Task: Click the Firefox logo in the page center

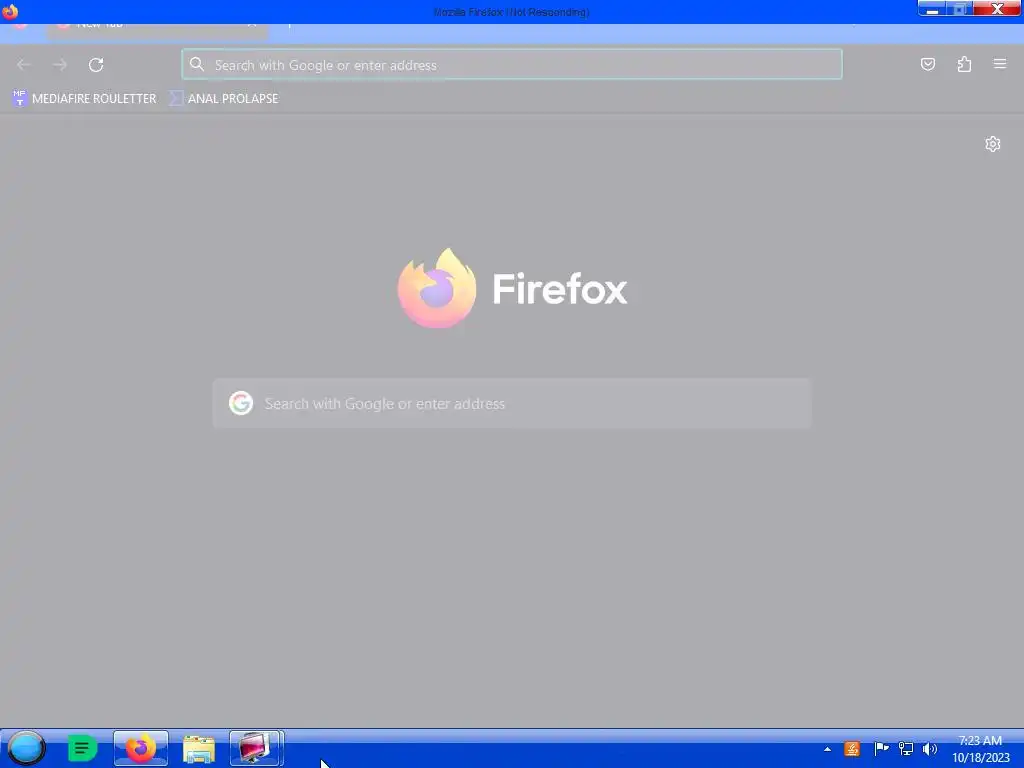Action: pos(437,288)
